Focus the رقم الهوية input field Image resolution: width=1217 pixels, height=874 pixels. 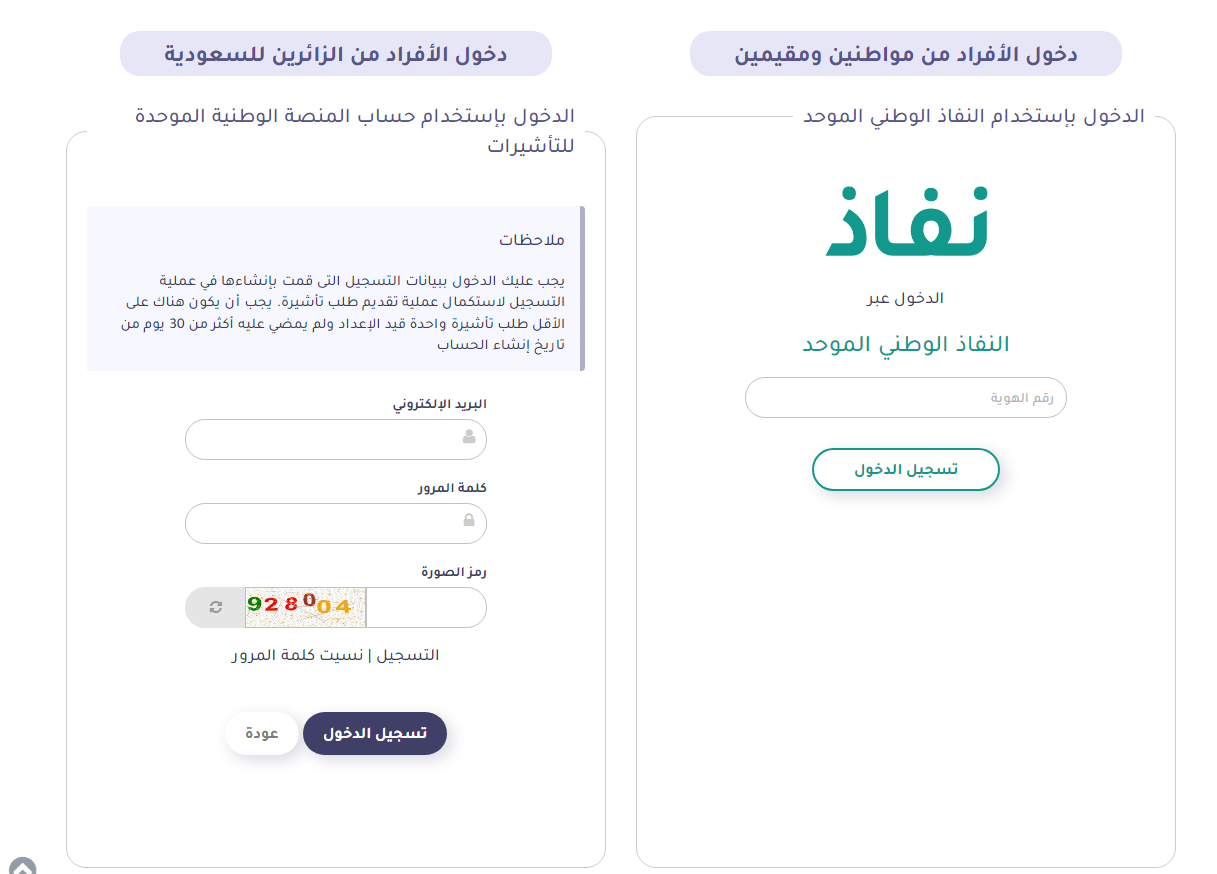pos(906,398)
